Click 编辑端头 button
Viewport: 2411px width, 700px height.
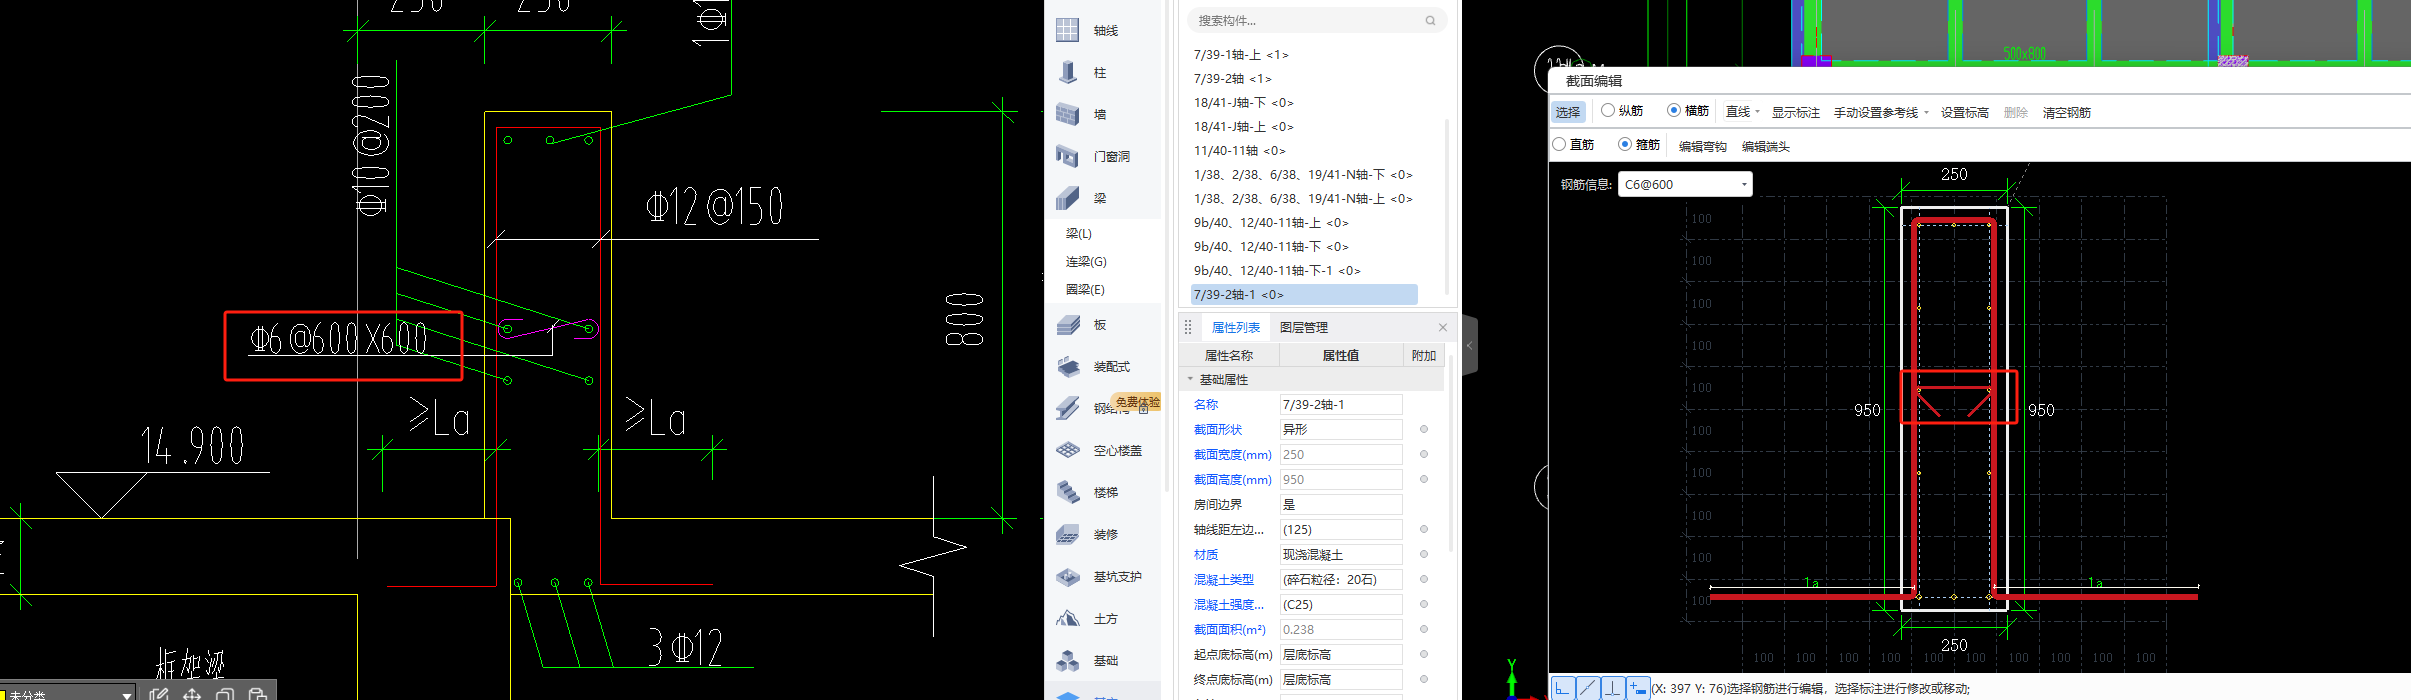[1766, 146]
